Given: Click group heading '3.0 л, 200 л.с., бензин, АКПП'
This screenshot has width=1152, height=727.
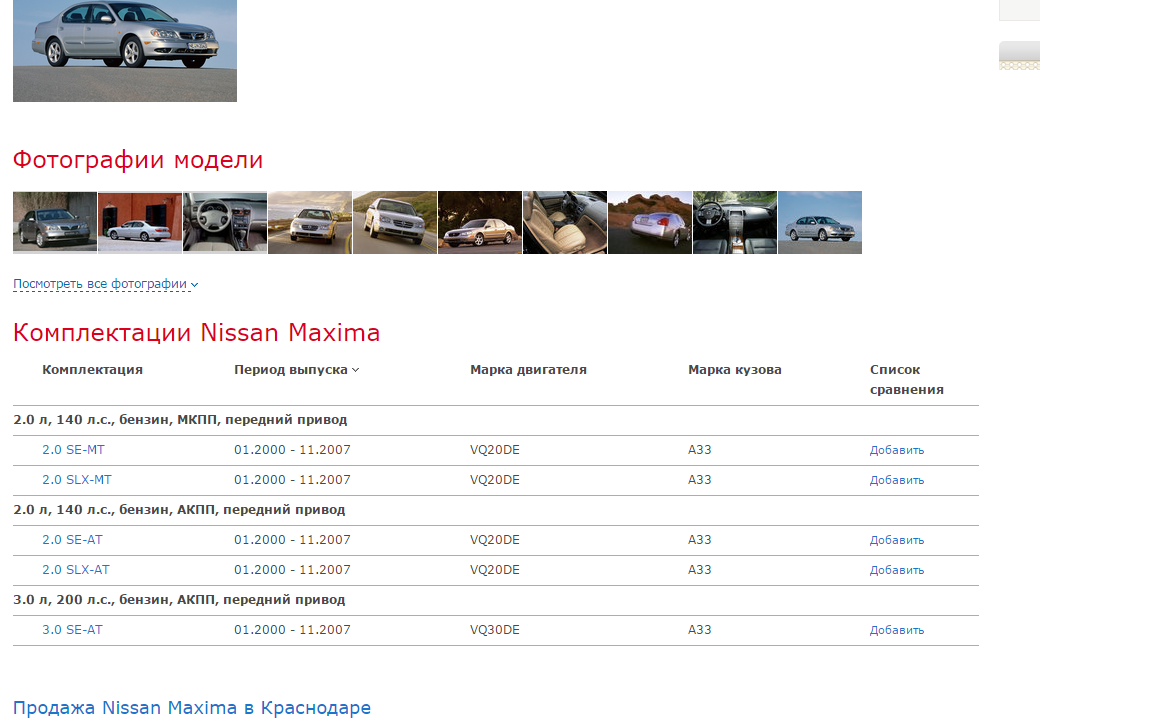Looking at the screenshot, I should pos(179,600).
